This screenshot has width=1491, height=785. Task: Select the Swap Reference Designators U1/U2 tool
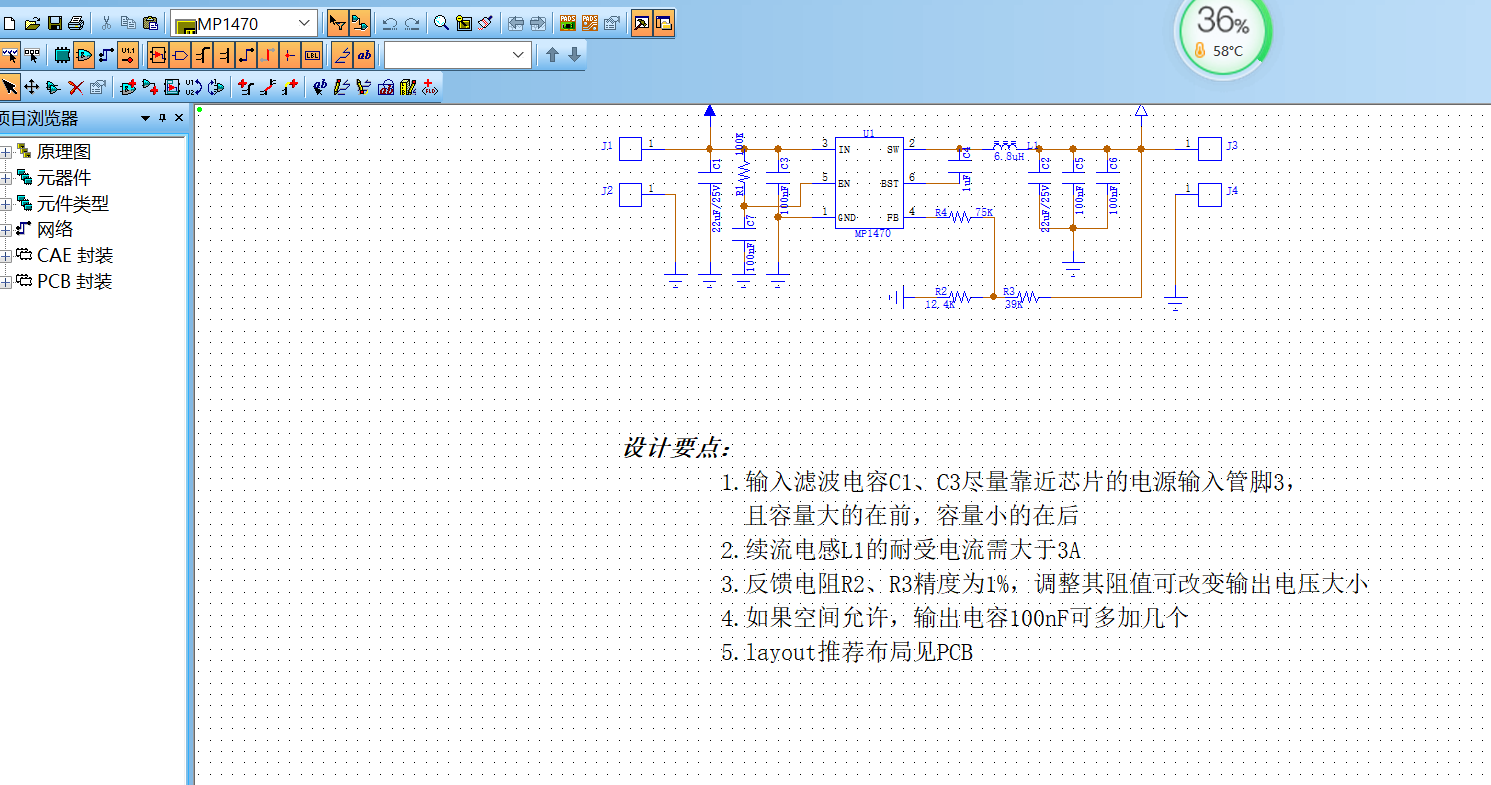193,87
